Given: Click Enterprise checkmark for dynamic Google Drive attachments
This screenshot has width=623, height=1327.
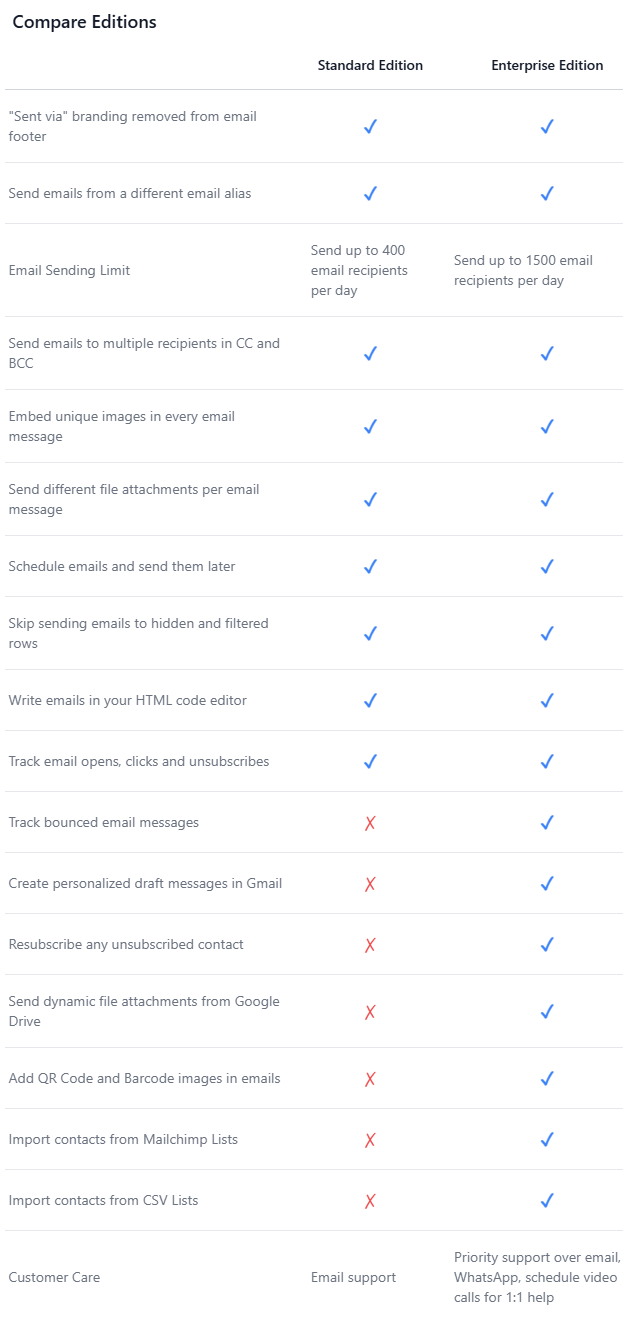Looking at the screenshot, I should pyautogui.click(x=547, y=1011).
